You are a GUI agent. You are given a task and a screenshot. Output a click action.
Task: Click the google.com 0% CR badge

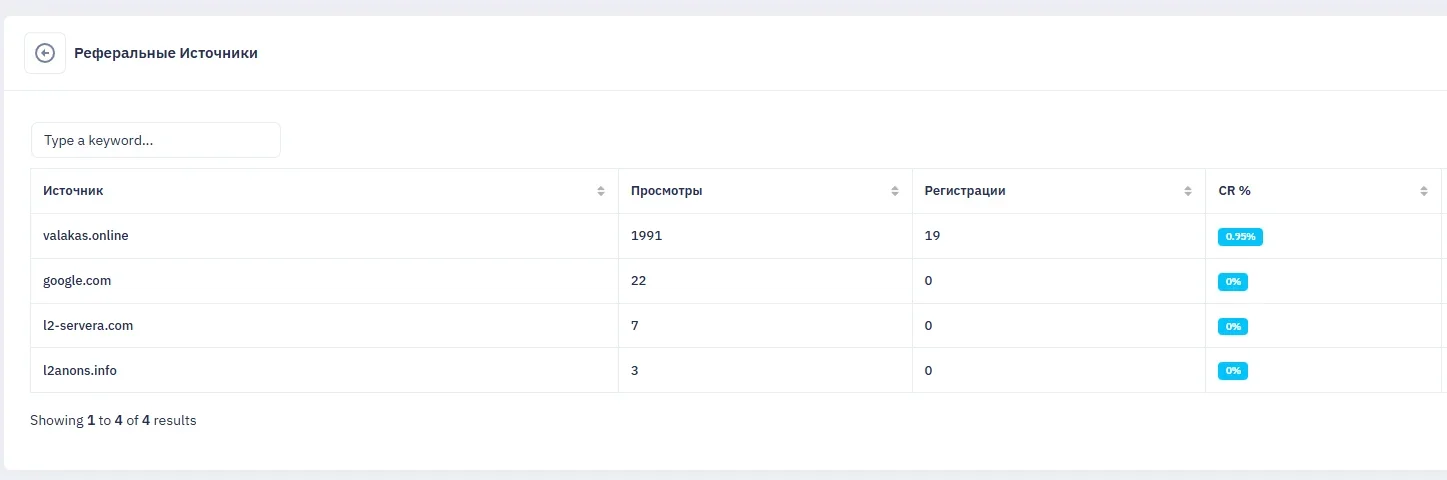point(1232,282)
